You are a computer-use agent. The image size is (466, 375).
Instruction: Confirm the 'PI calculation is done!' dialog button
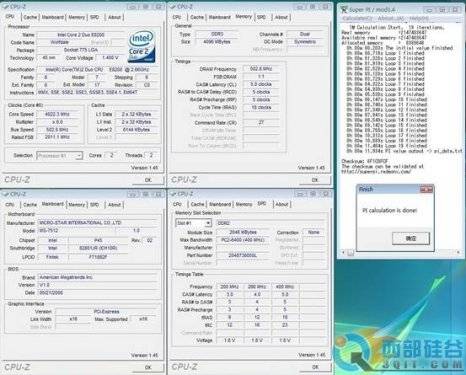[x=411, y=238]
